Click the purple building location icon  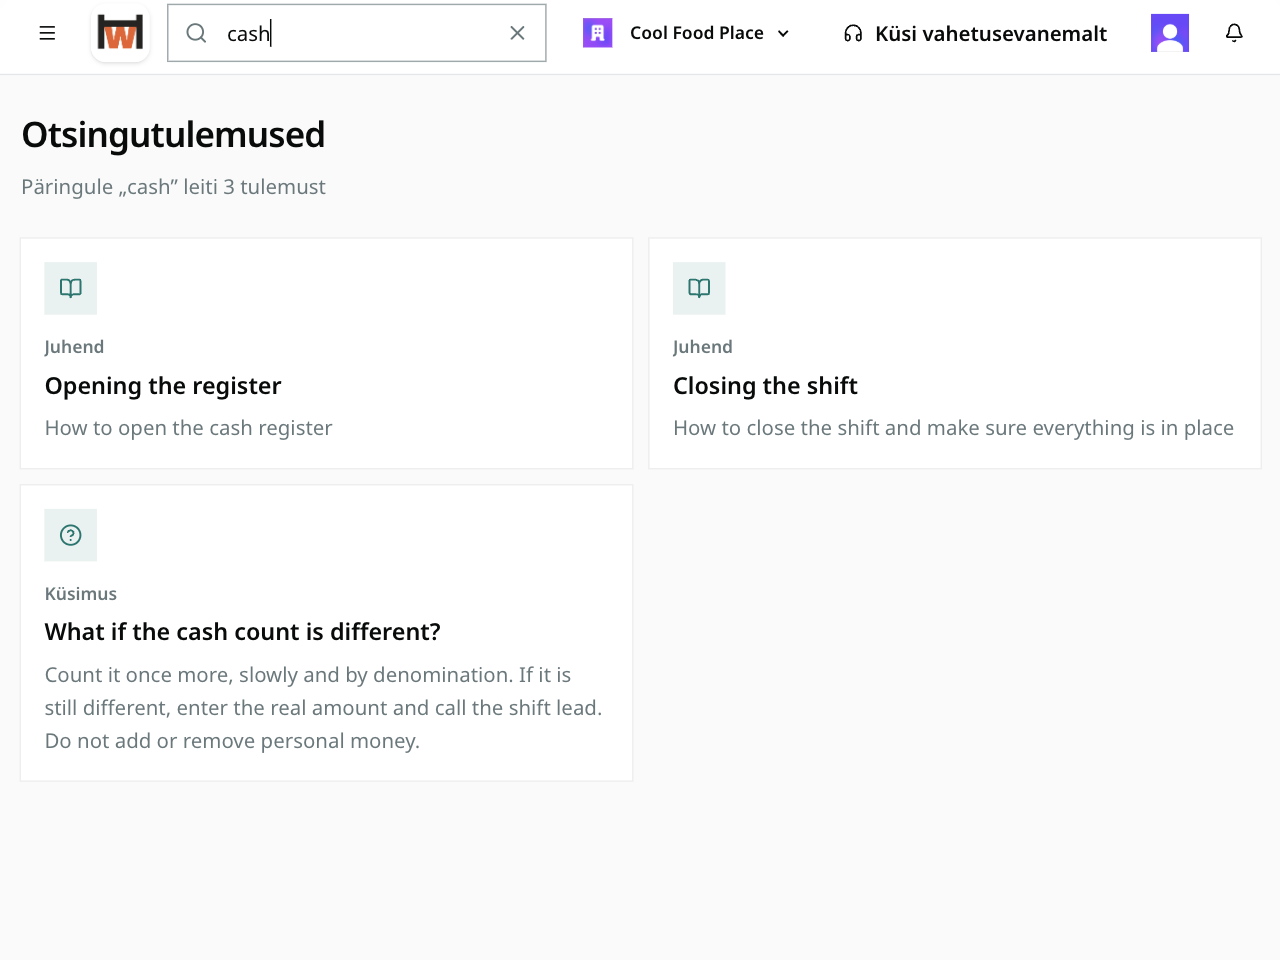(597, 33)
